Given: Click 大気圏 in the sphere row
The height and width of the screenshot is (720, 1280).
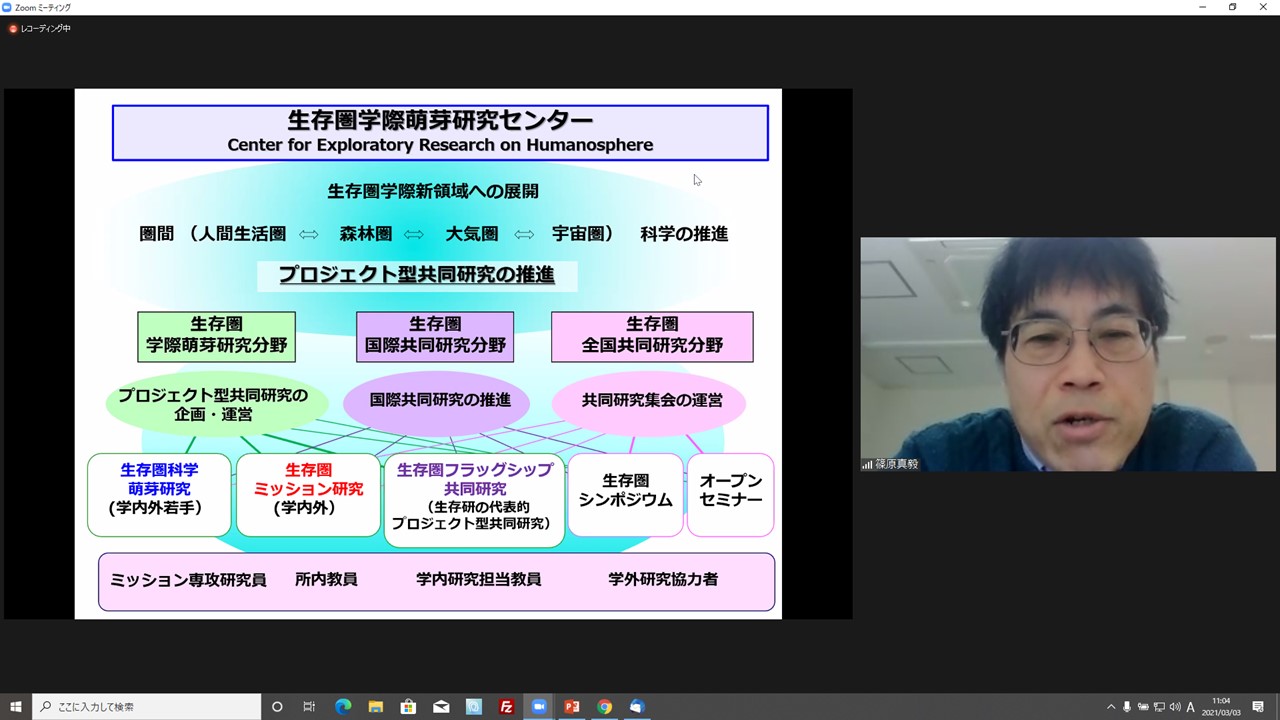Looking at the screenshot, I should tap(472, 234).
